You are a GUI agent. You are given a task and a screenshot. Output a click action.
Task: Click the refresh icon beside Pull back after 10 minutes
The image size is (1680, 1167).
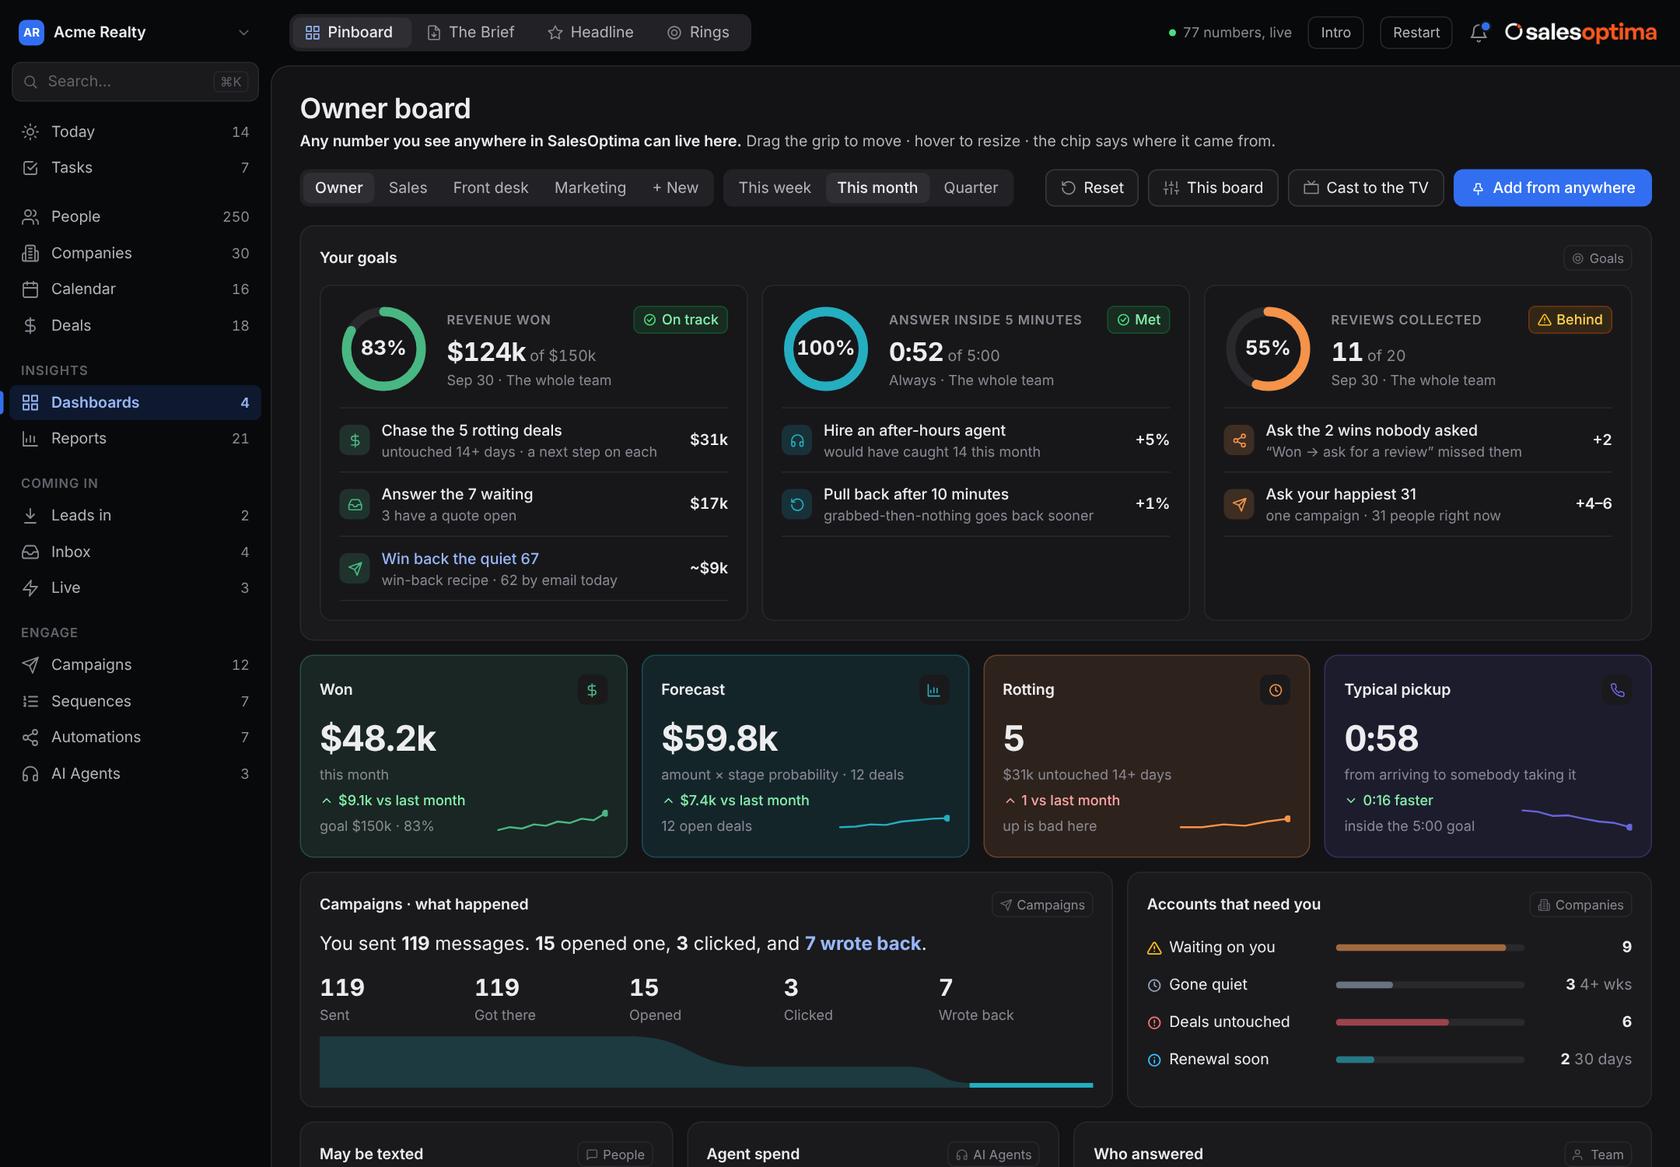797,504
